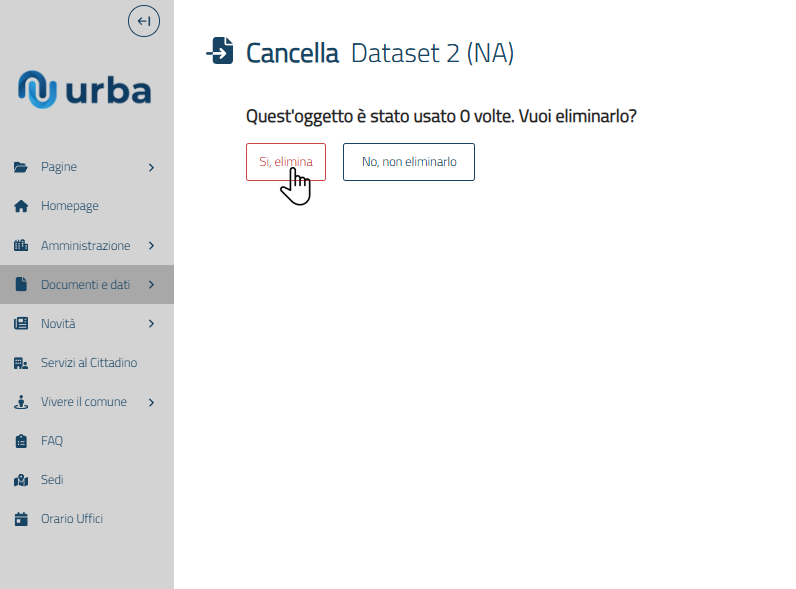The width and height of the screenshot is (796, 589).
Task: Click the Homepage house icon
Action: [20, 206]
